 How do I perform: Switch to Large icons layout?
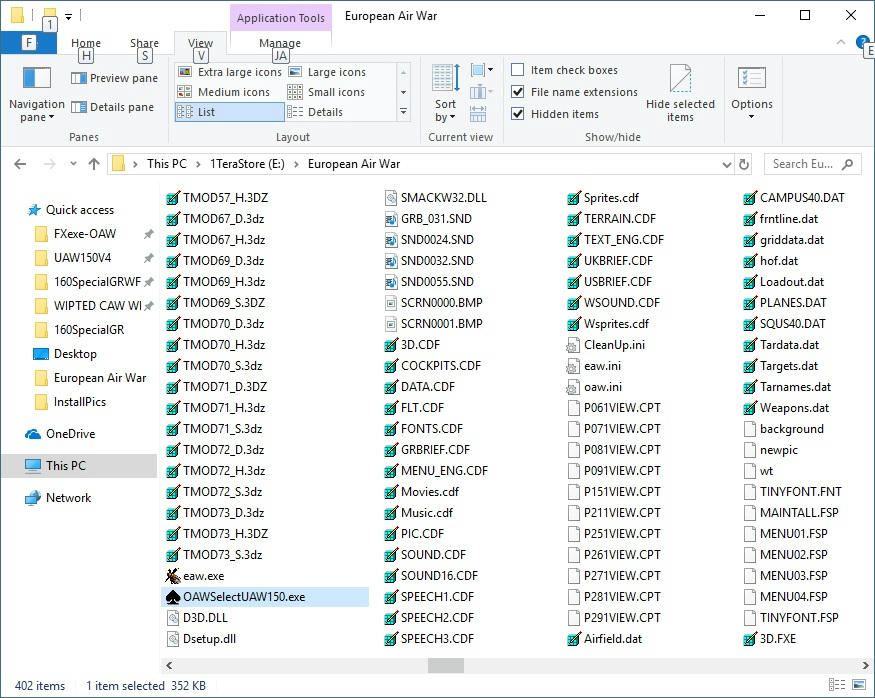[x=327, y=72]
